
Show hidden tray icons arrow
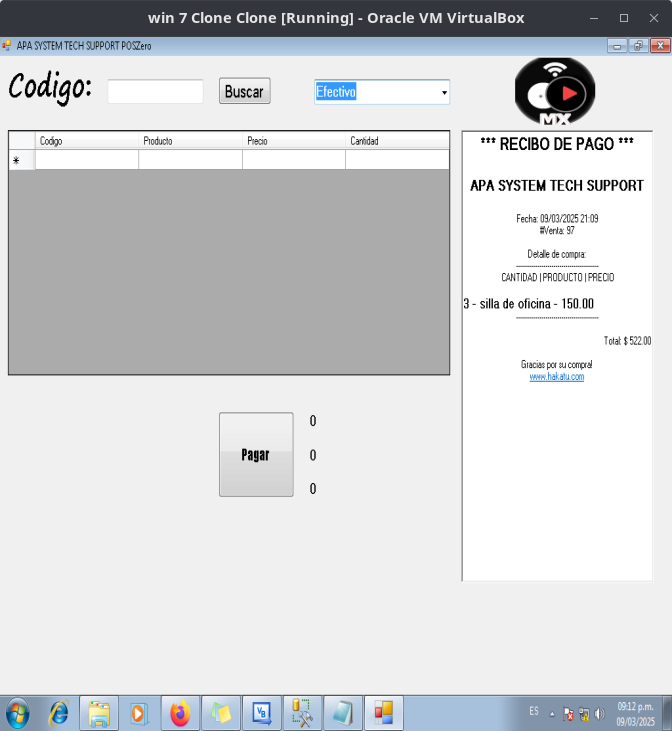[552, 714]
